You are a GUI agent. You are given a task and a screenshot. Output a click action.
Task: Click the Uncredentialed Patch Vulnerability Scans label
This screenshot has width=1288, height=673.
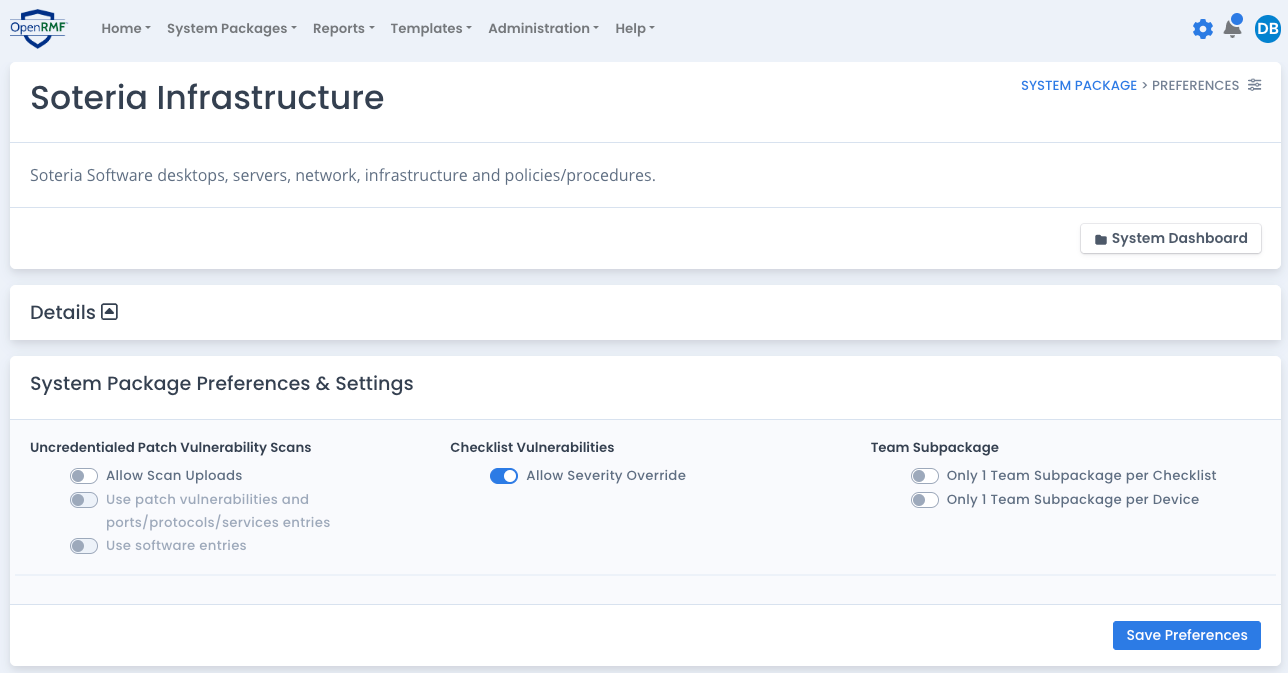pos(171,447)
